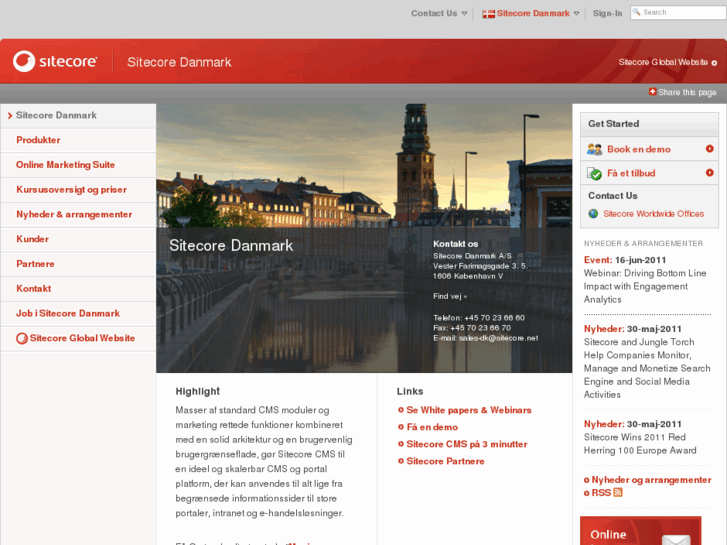Click the Sitecore logo in header
Viewport: 727px width, 545px height.
(55, 61)
